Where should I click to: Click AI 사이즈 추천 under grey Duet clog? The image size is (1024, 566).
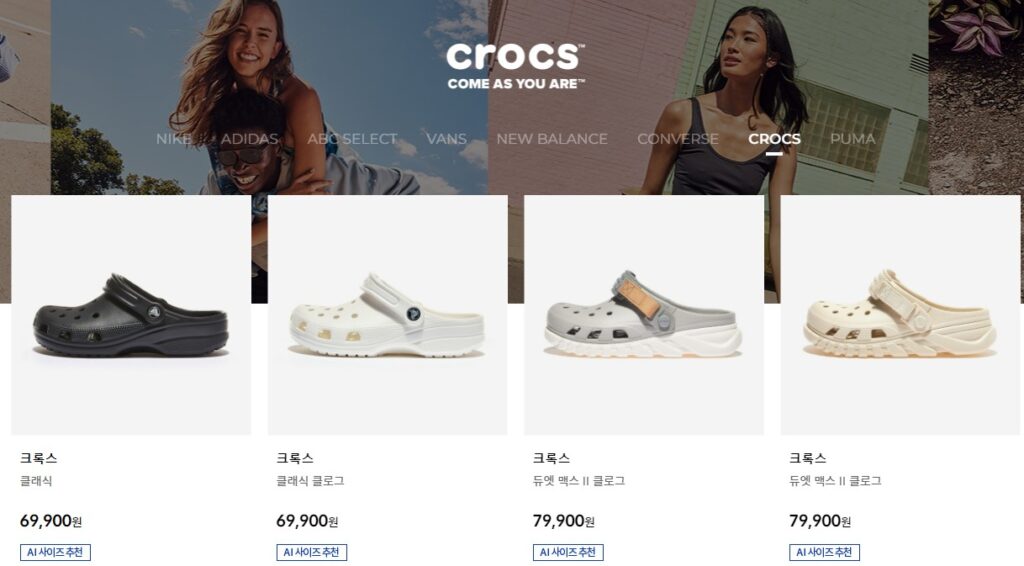click(568, 552)
